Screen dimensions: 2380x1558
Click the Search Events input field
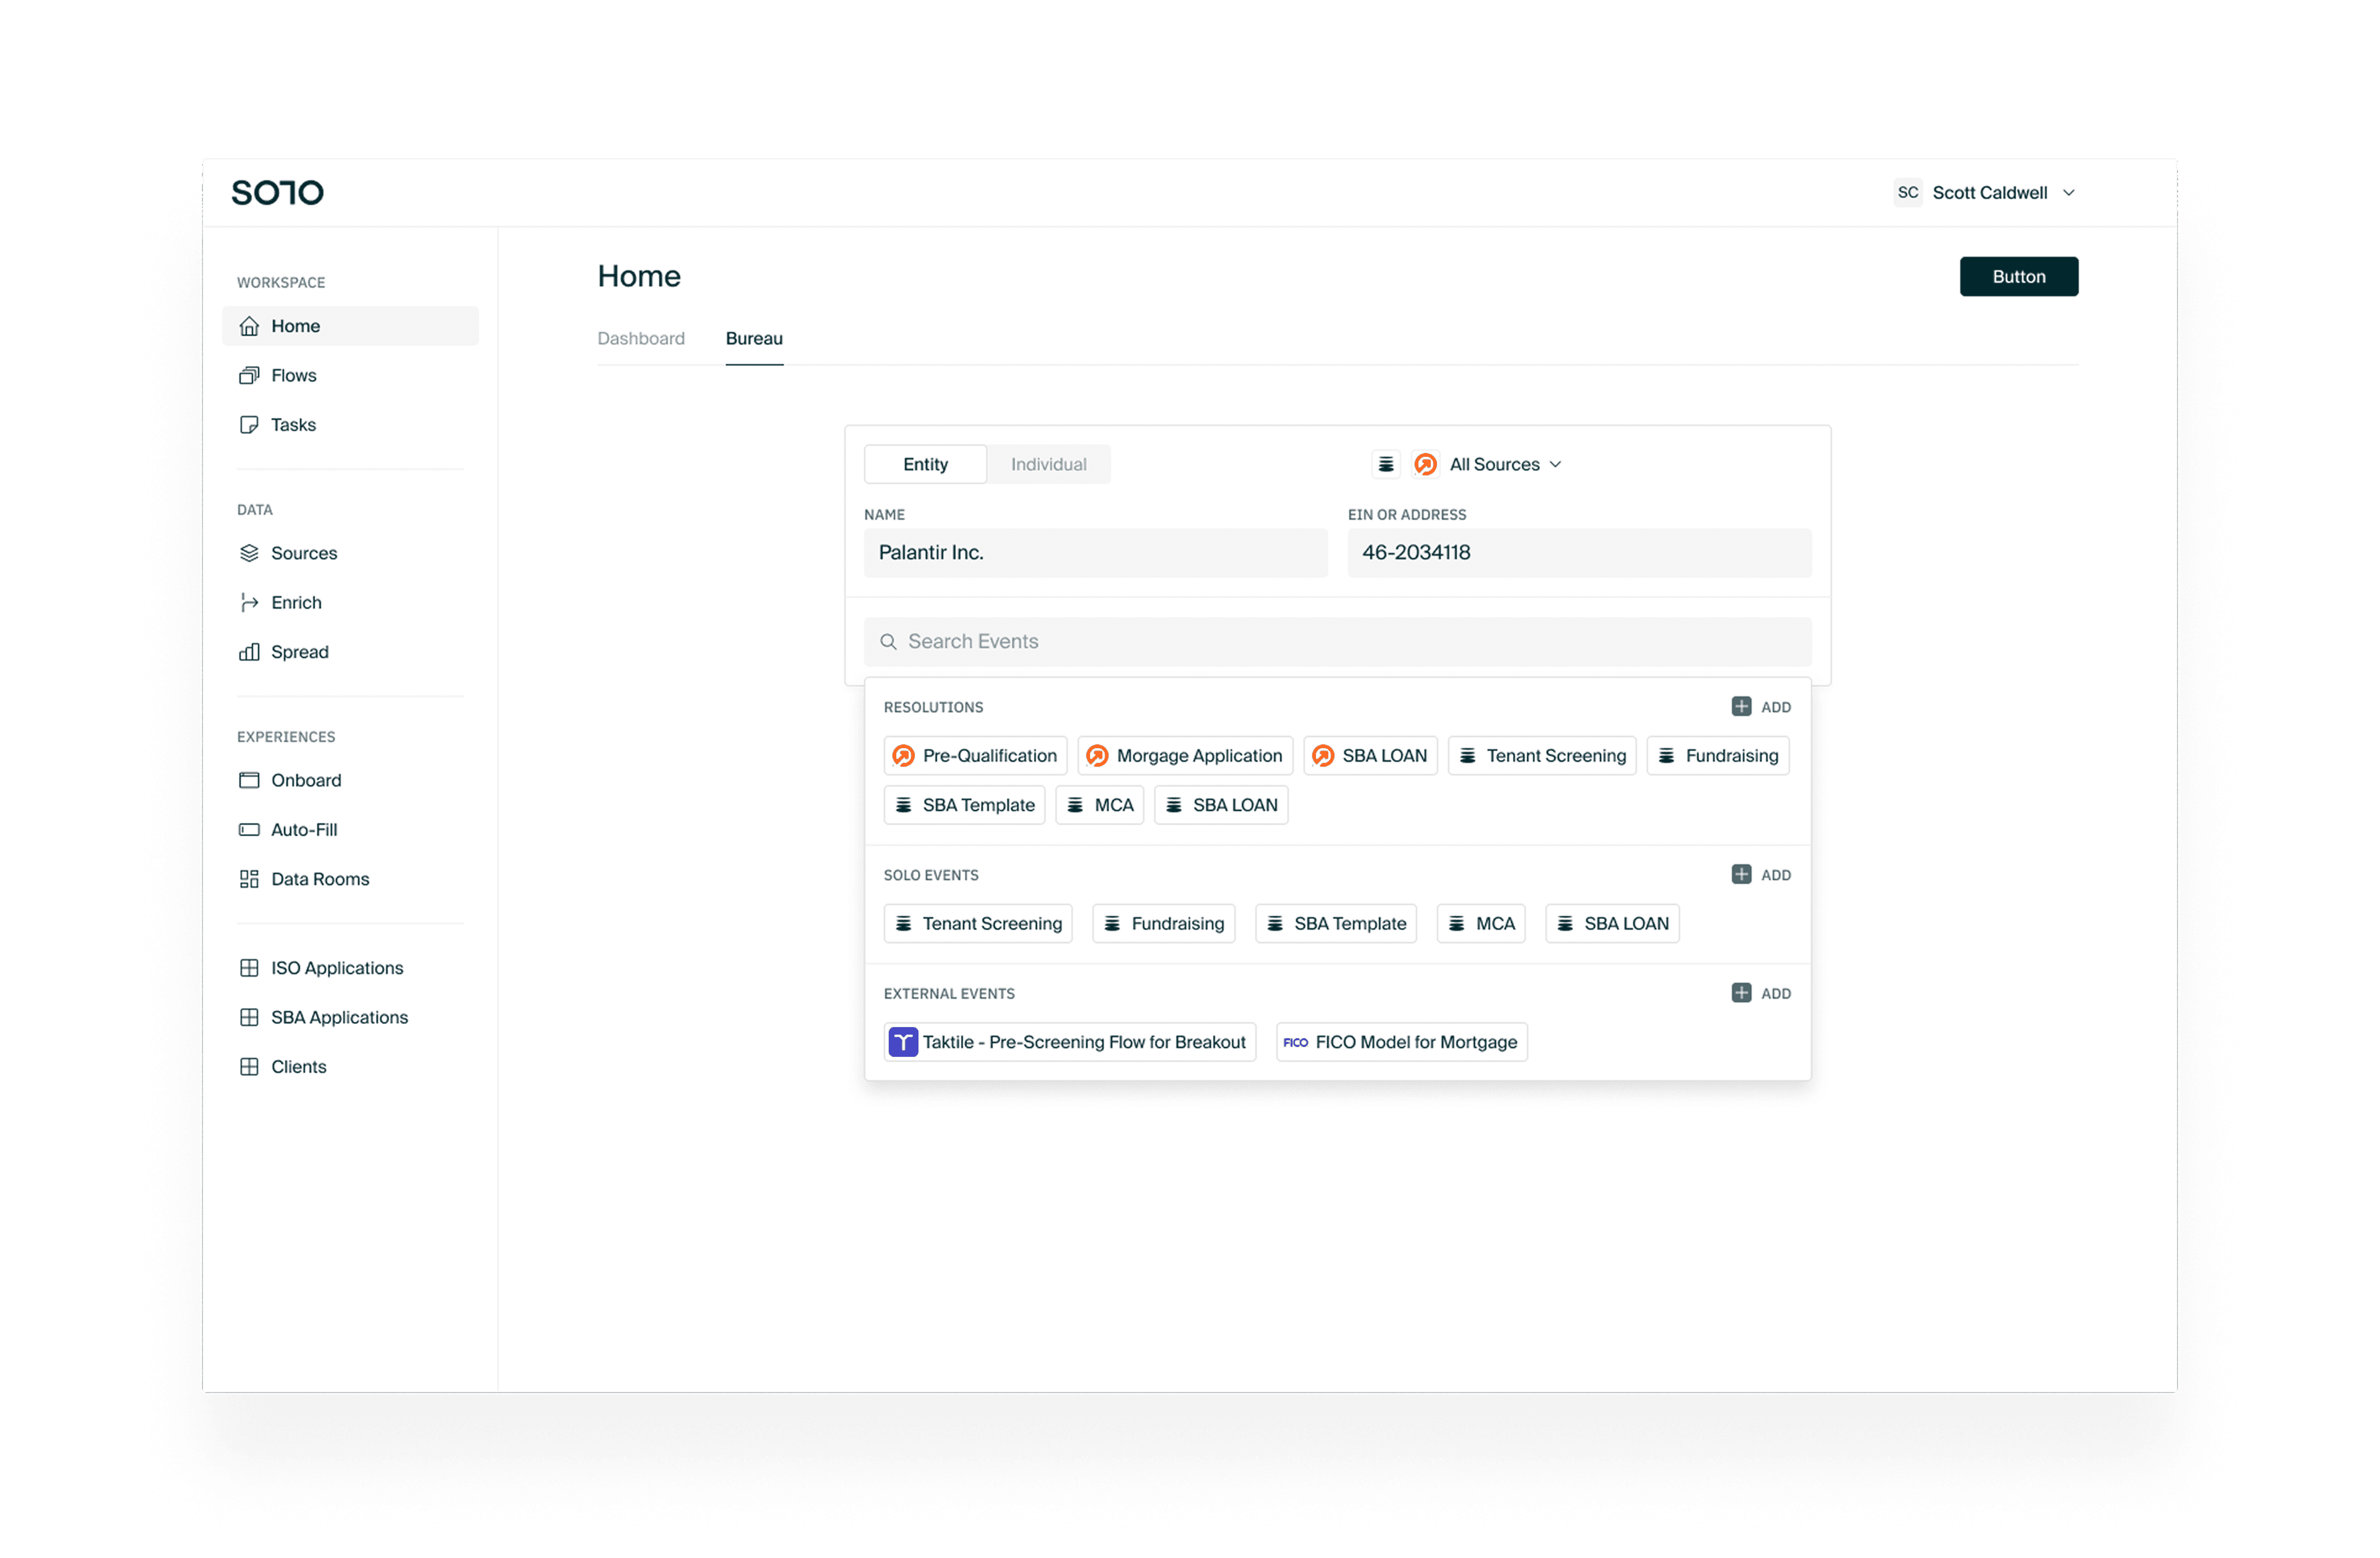tap(1338, 642)
